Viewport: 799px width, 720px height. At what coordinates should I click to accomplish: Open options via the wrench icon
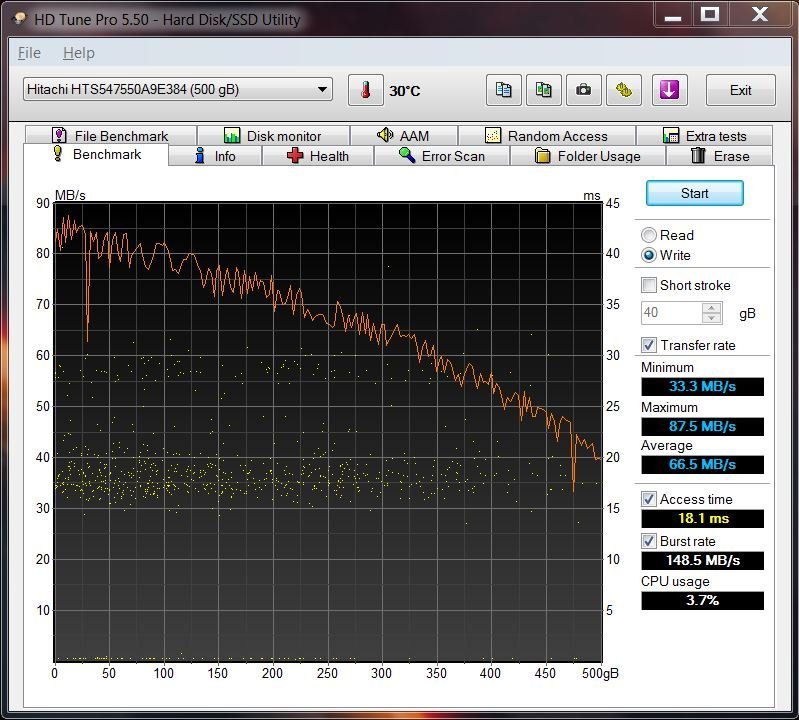coord(624,90)
